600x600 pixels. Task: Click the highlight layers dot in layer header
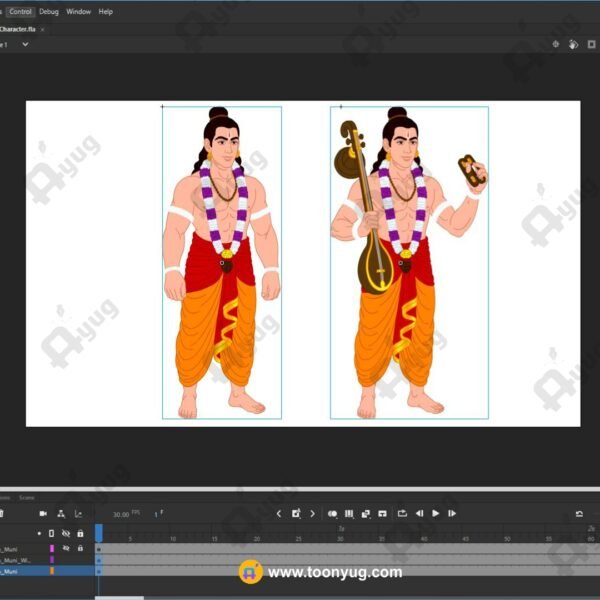[39, 533]
